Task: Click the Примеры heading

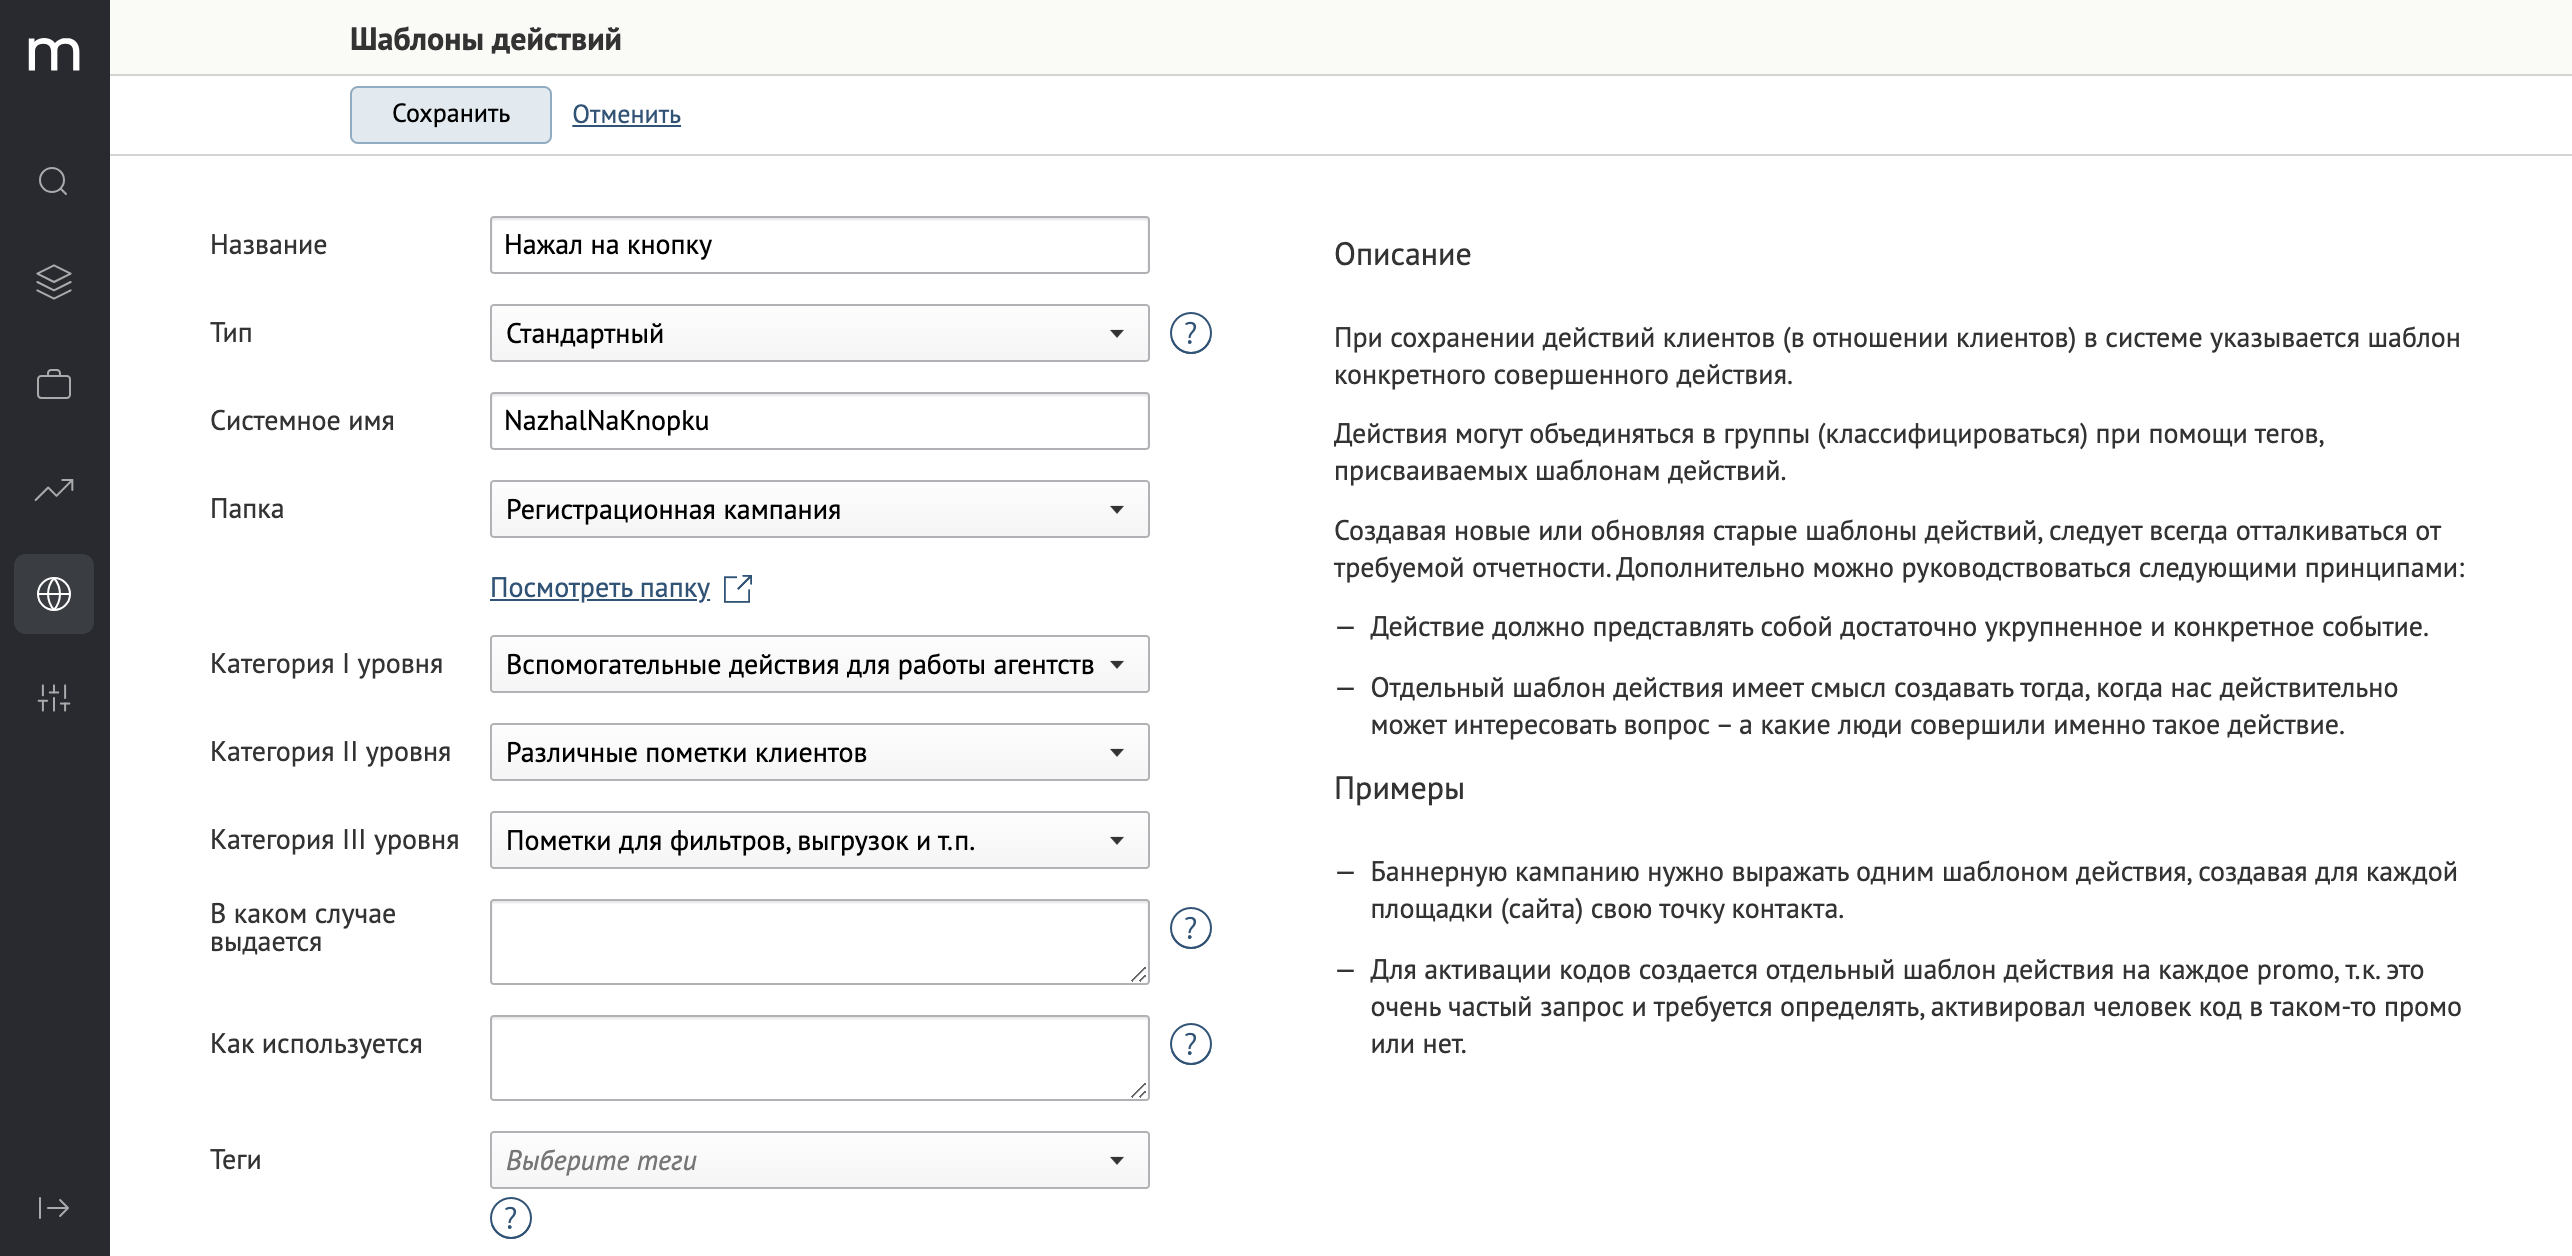Action: point(1399,789)
